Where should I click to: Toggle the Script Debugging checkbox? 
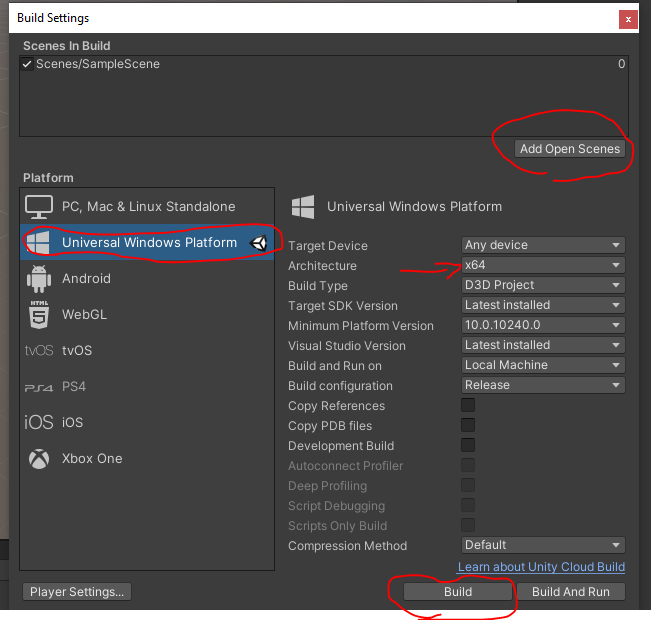point(468,505)
